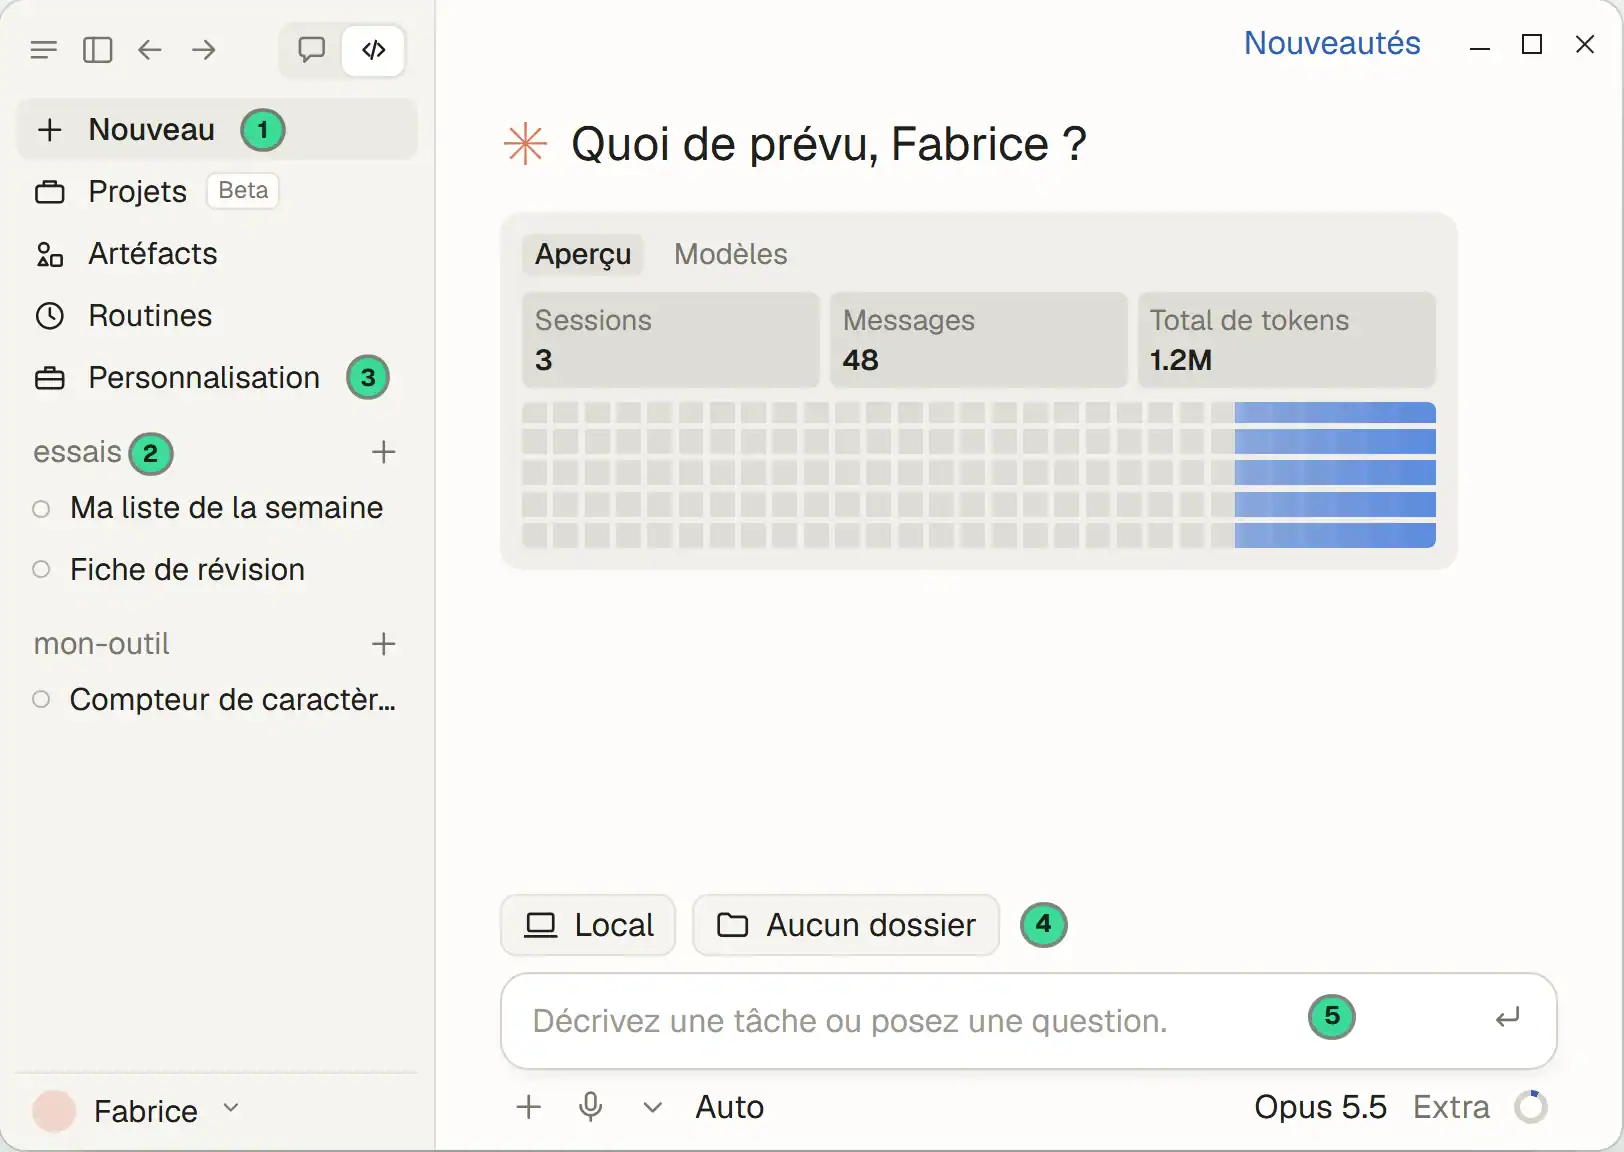
Task: Click Fabrice's avatar circle
Action: click(x=54, y=1111)
